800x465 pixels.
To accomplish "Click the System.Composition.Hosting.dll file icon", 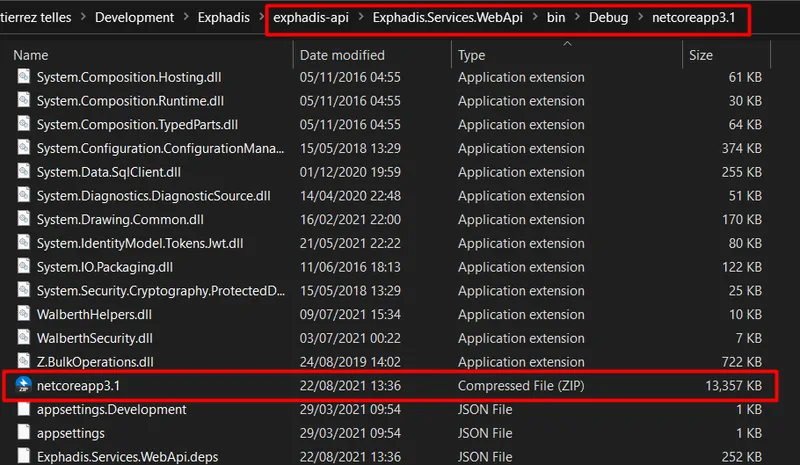I will [x=23, y=77].
